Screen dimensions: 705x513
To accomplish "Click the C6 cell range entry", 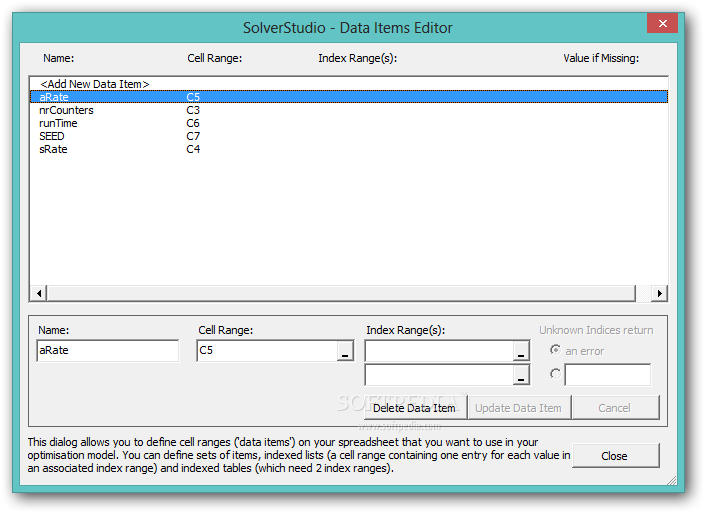I will click(193, 123).
